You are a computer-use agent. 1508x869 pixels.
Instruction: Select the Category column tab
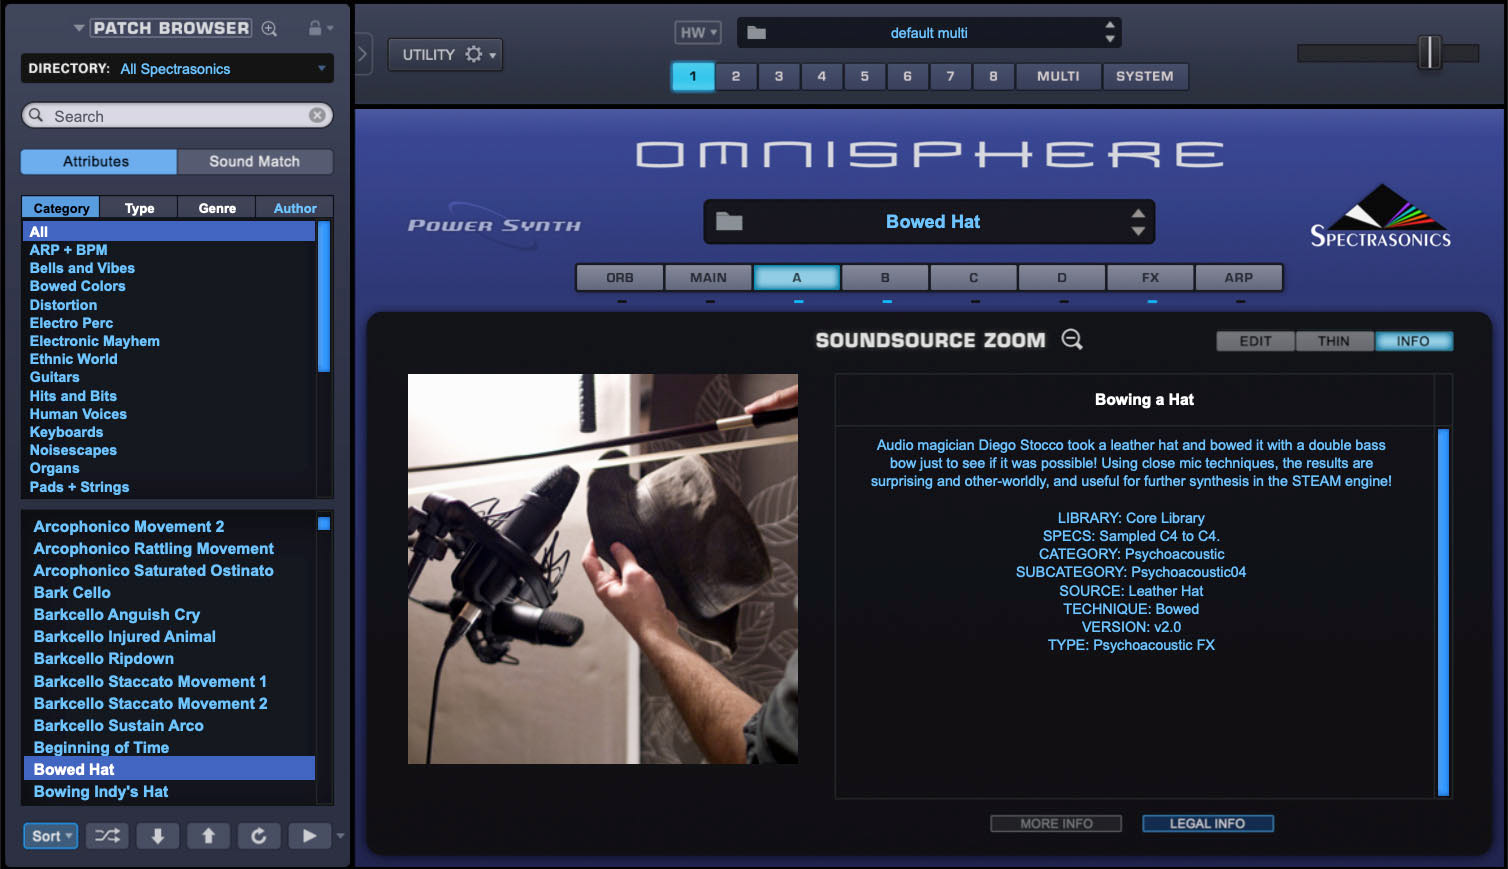[x=61, y=208]
